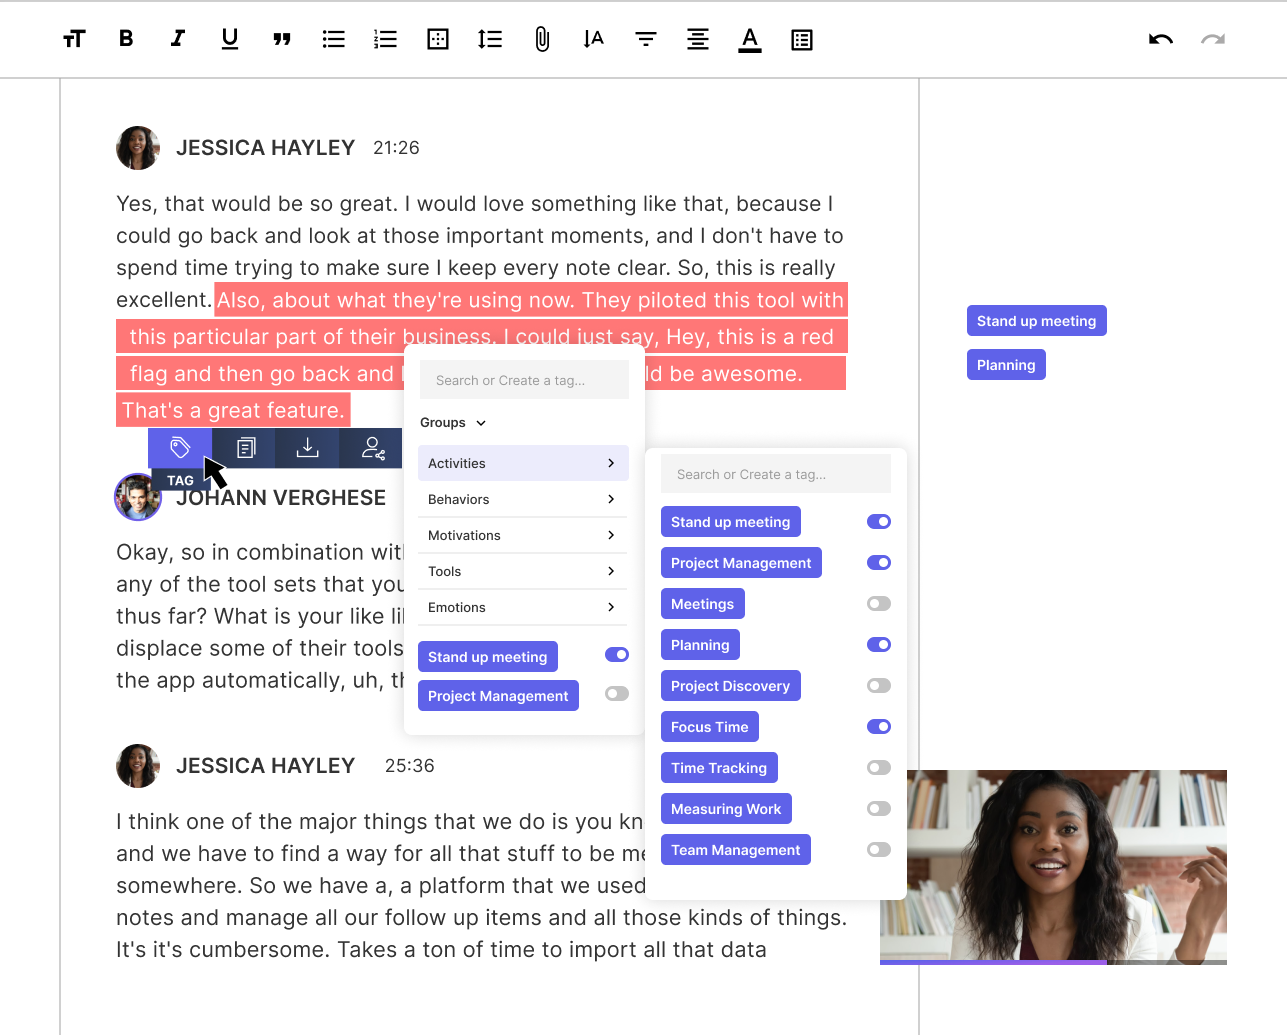Viewport: 1287px width, 1035px height.
Task: Toggle bold formatting in the toolbar
Action: [125, 39]
